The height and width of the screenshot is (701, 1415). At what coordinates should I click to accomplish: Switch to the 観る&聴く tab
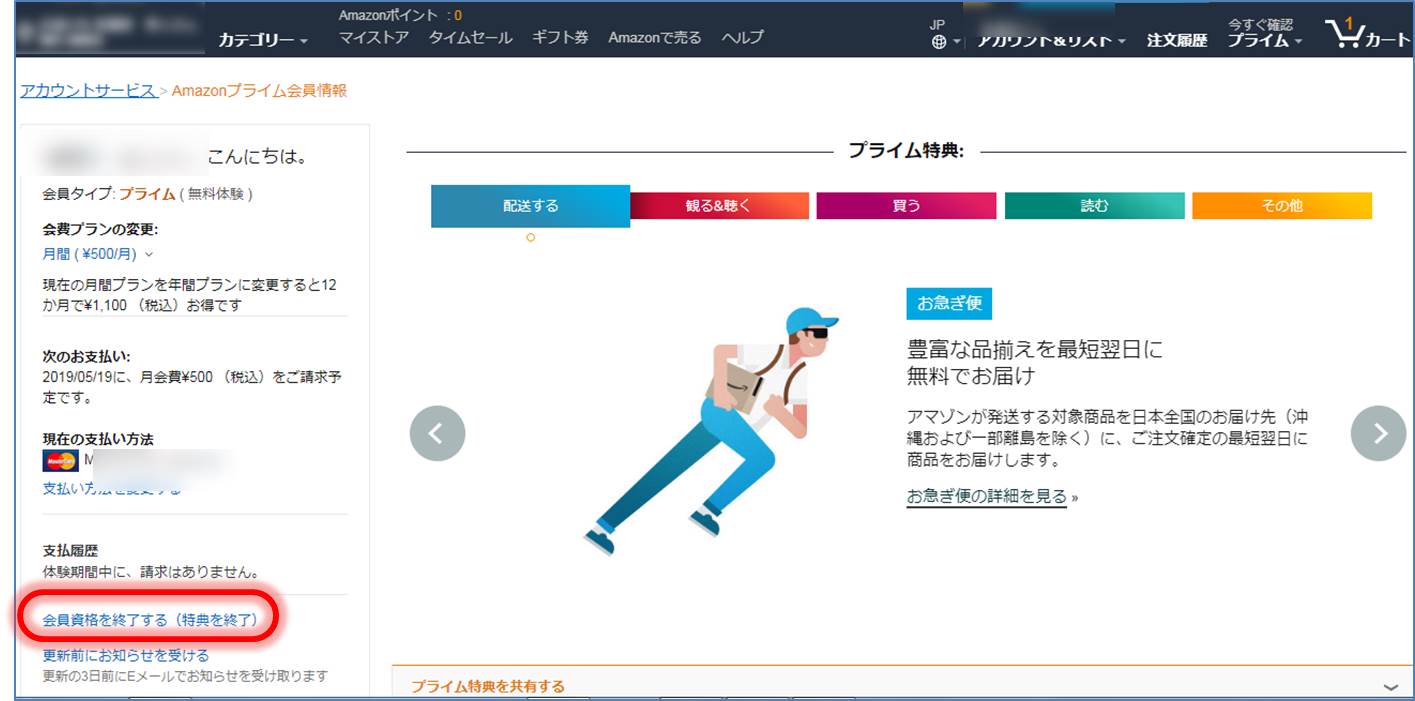click(x=718, y=206)
